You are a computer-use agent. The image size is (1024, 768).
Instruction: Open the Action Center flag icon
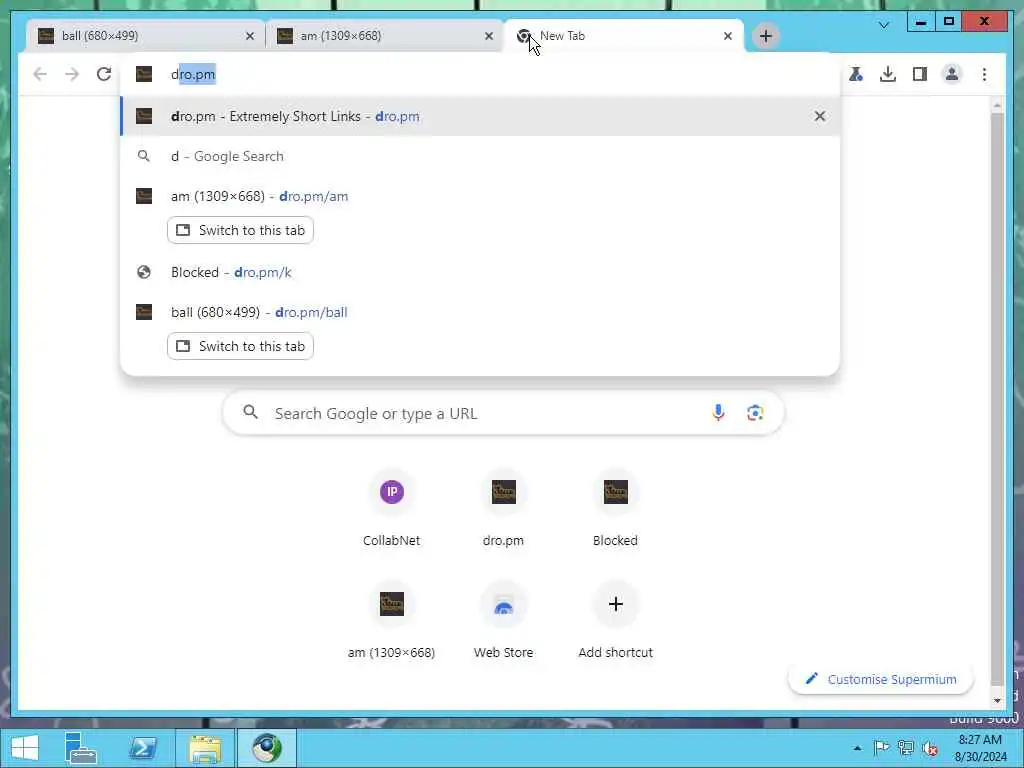pyautogui.click(x=881, y=748)
